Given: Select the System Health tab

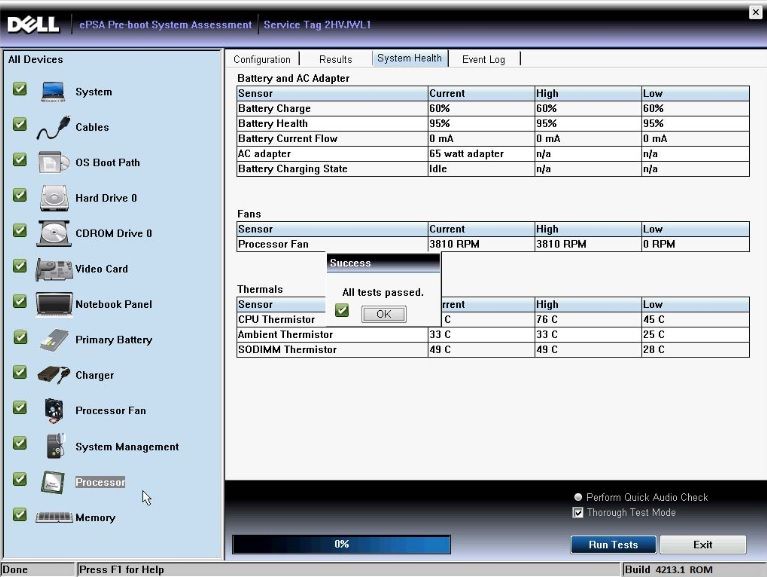Looking at the screenshot, I should pyautogui.click(x=409, y=58).
